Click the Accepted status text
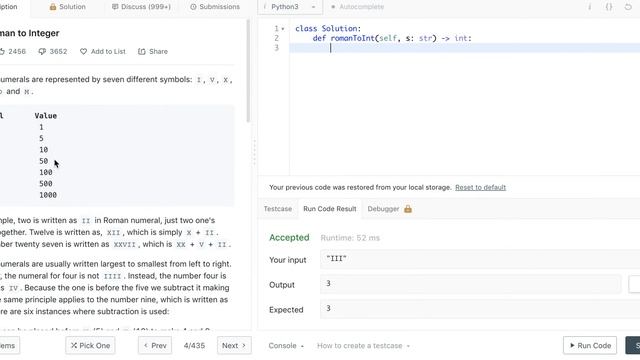Viewport: 640px width, 360px height. tap(289, 238)
